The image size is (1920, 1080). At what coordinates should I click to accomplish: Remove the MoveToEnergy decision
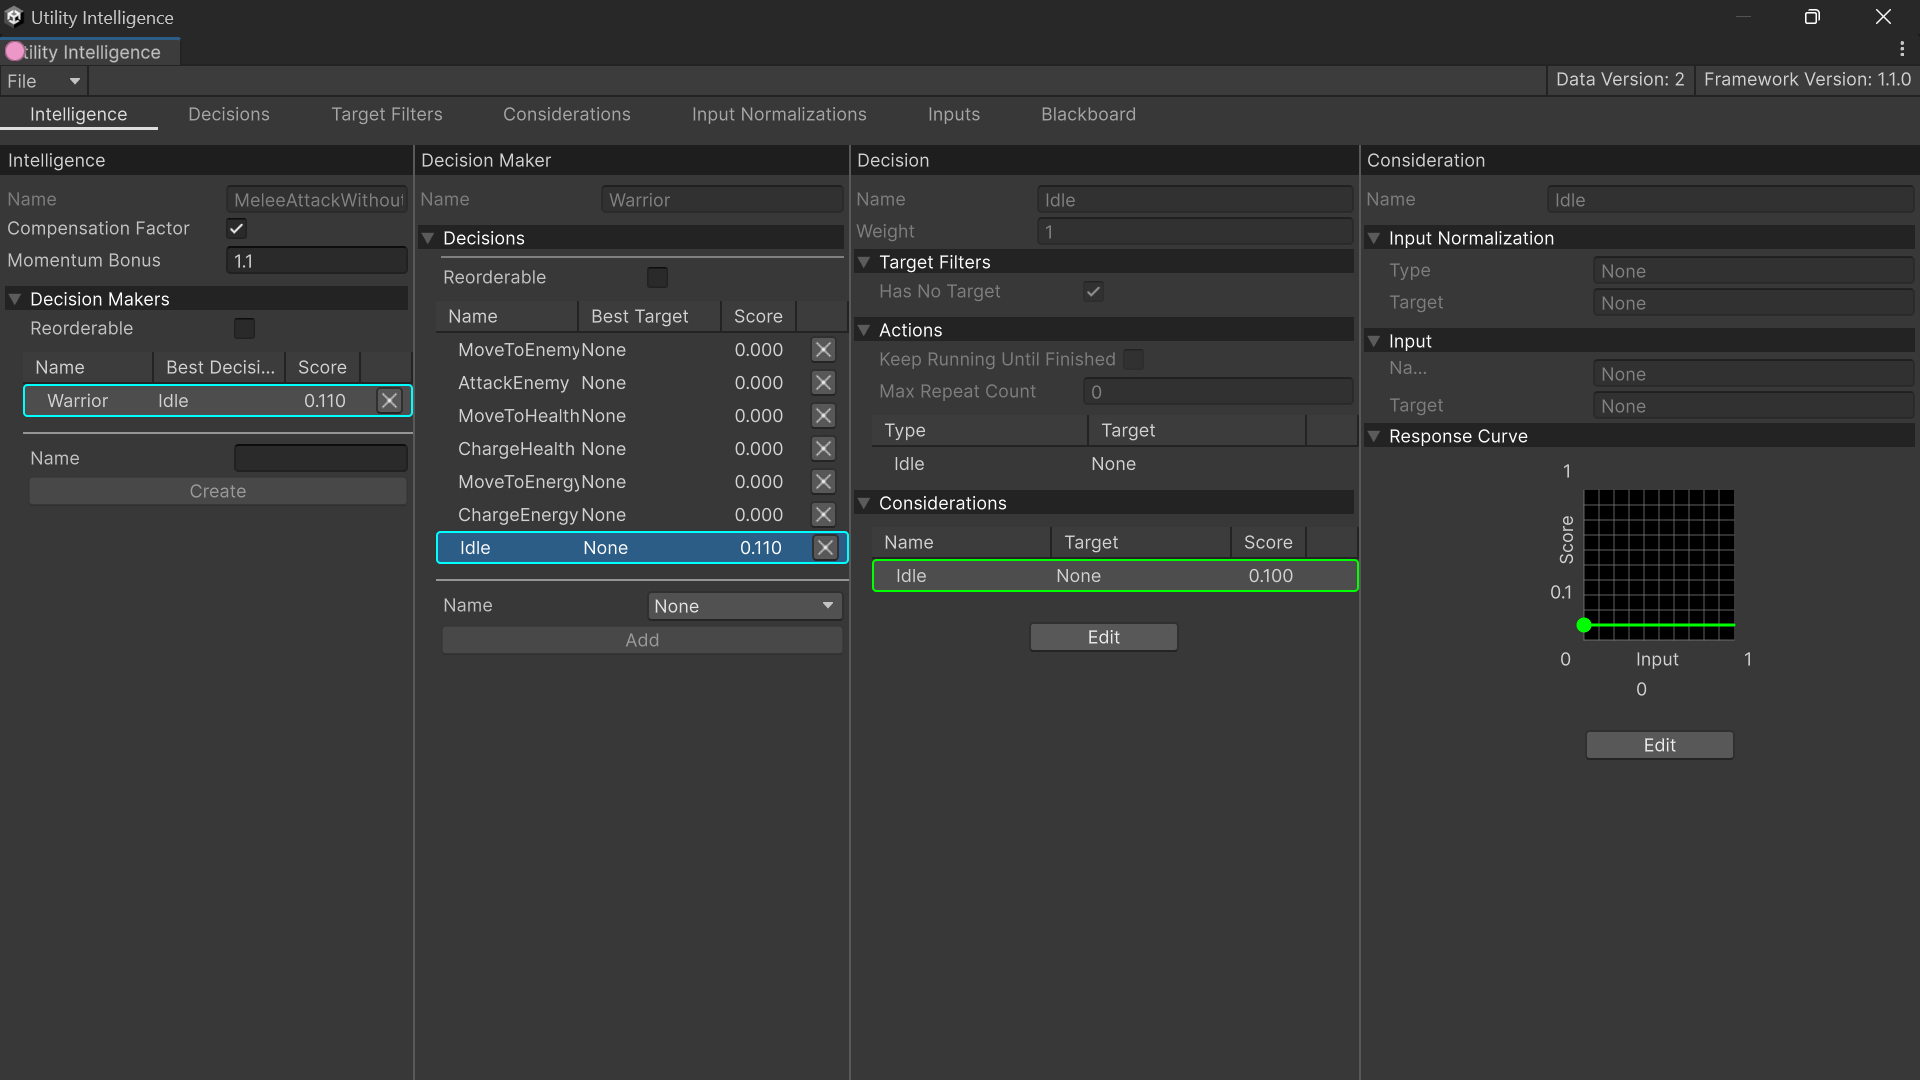[823, 482]
